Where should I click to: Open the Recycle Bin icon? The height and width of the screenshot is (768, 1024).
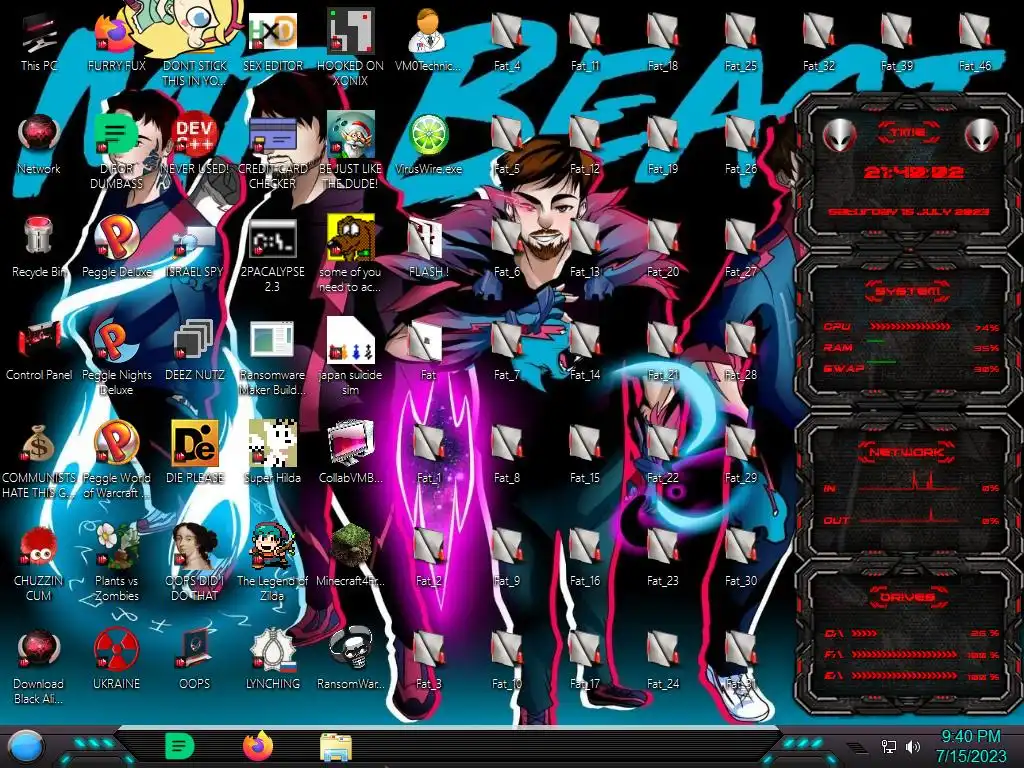point(39,248)
